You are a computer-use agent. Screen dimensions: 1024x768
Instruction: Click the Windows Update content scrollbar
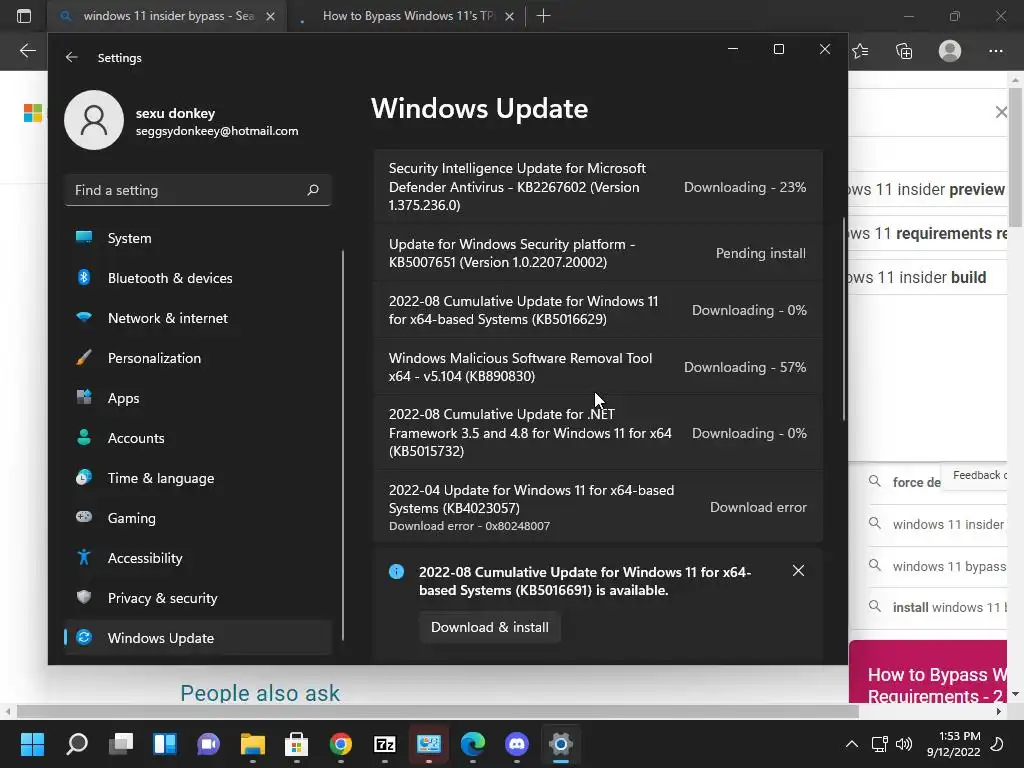(x=844, y=319)
